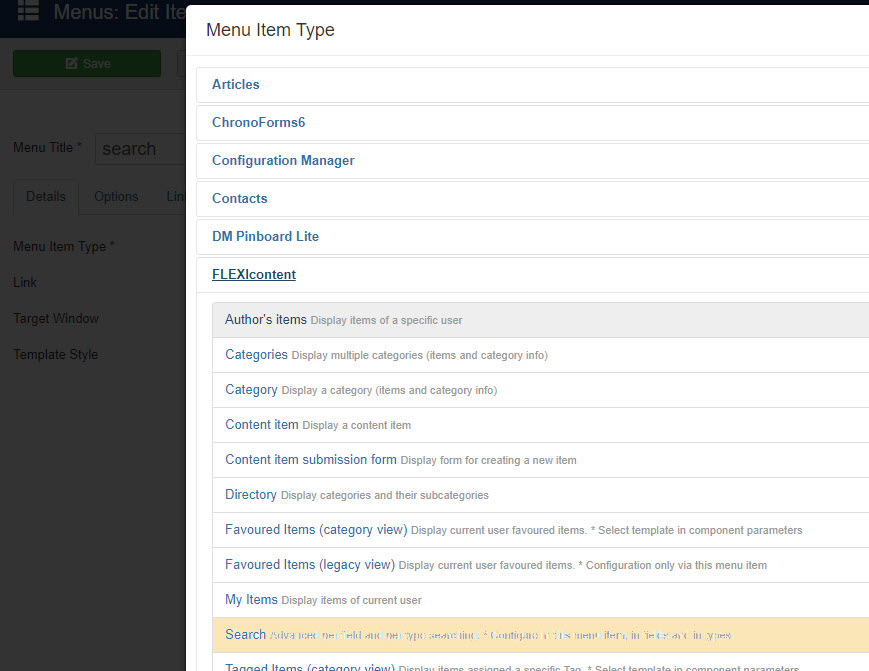Select the Directory menu type

coord(251,494)
